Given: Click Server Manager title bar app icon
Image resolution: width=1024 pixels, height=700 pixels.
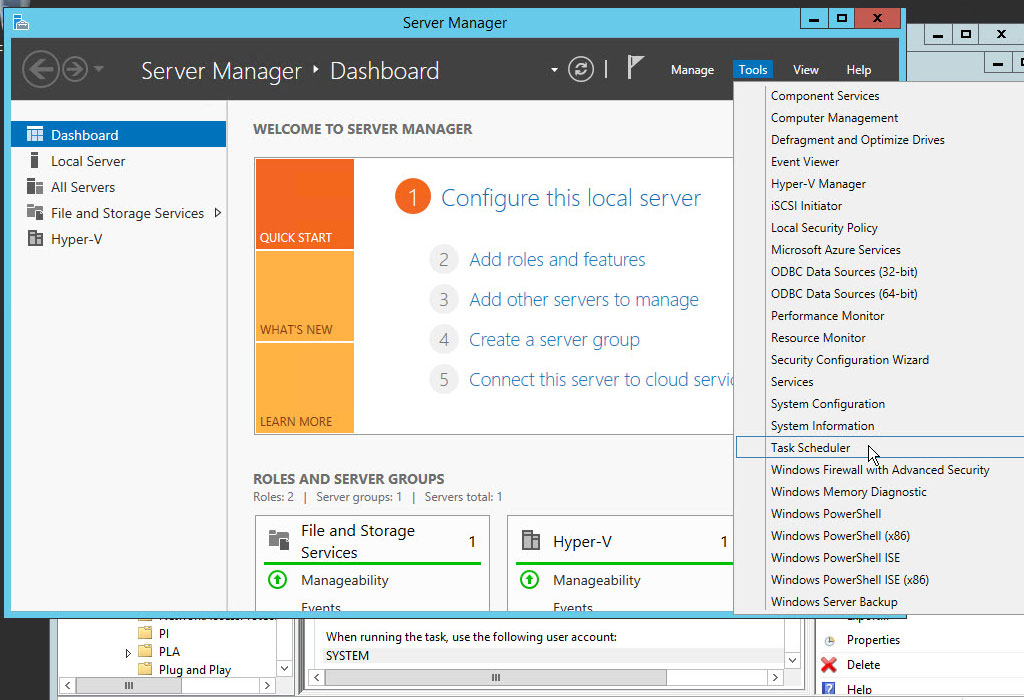Looking at the screenshot, I should click(21, 23).
